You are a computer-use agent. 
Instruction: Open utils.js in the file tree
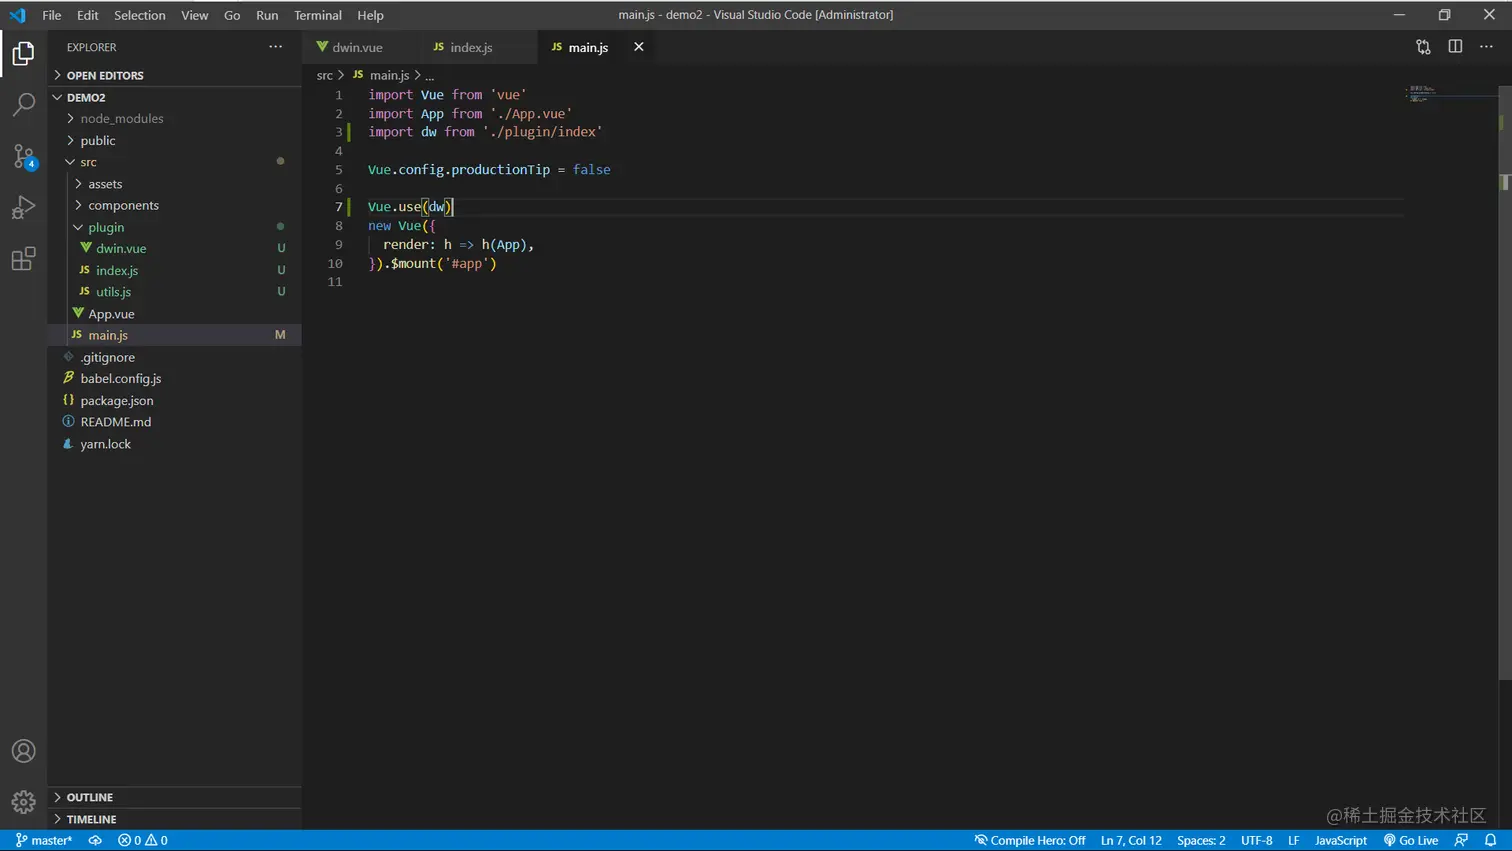(175, 292)
